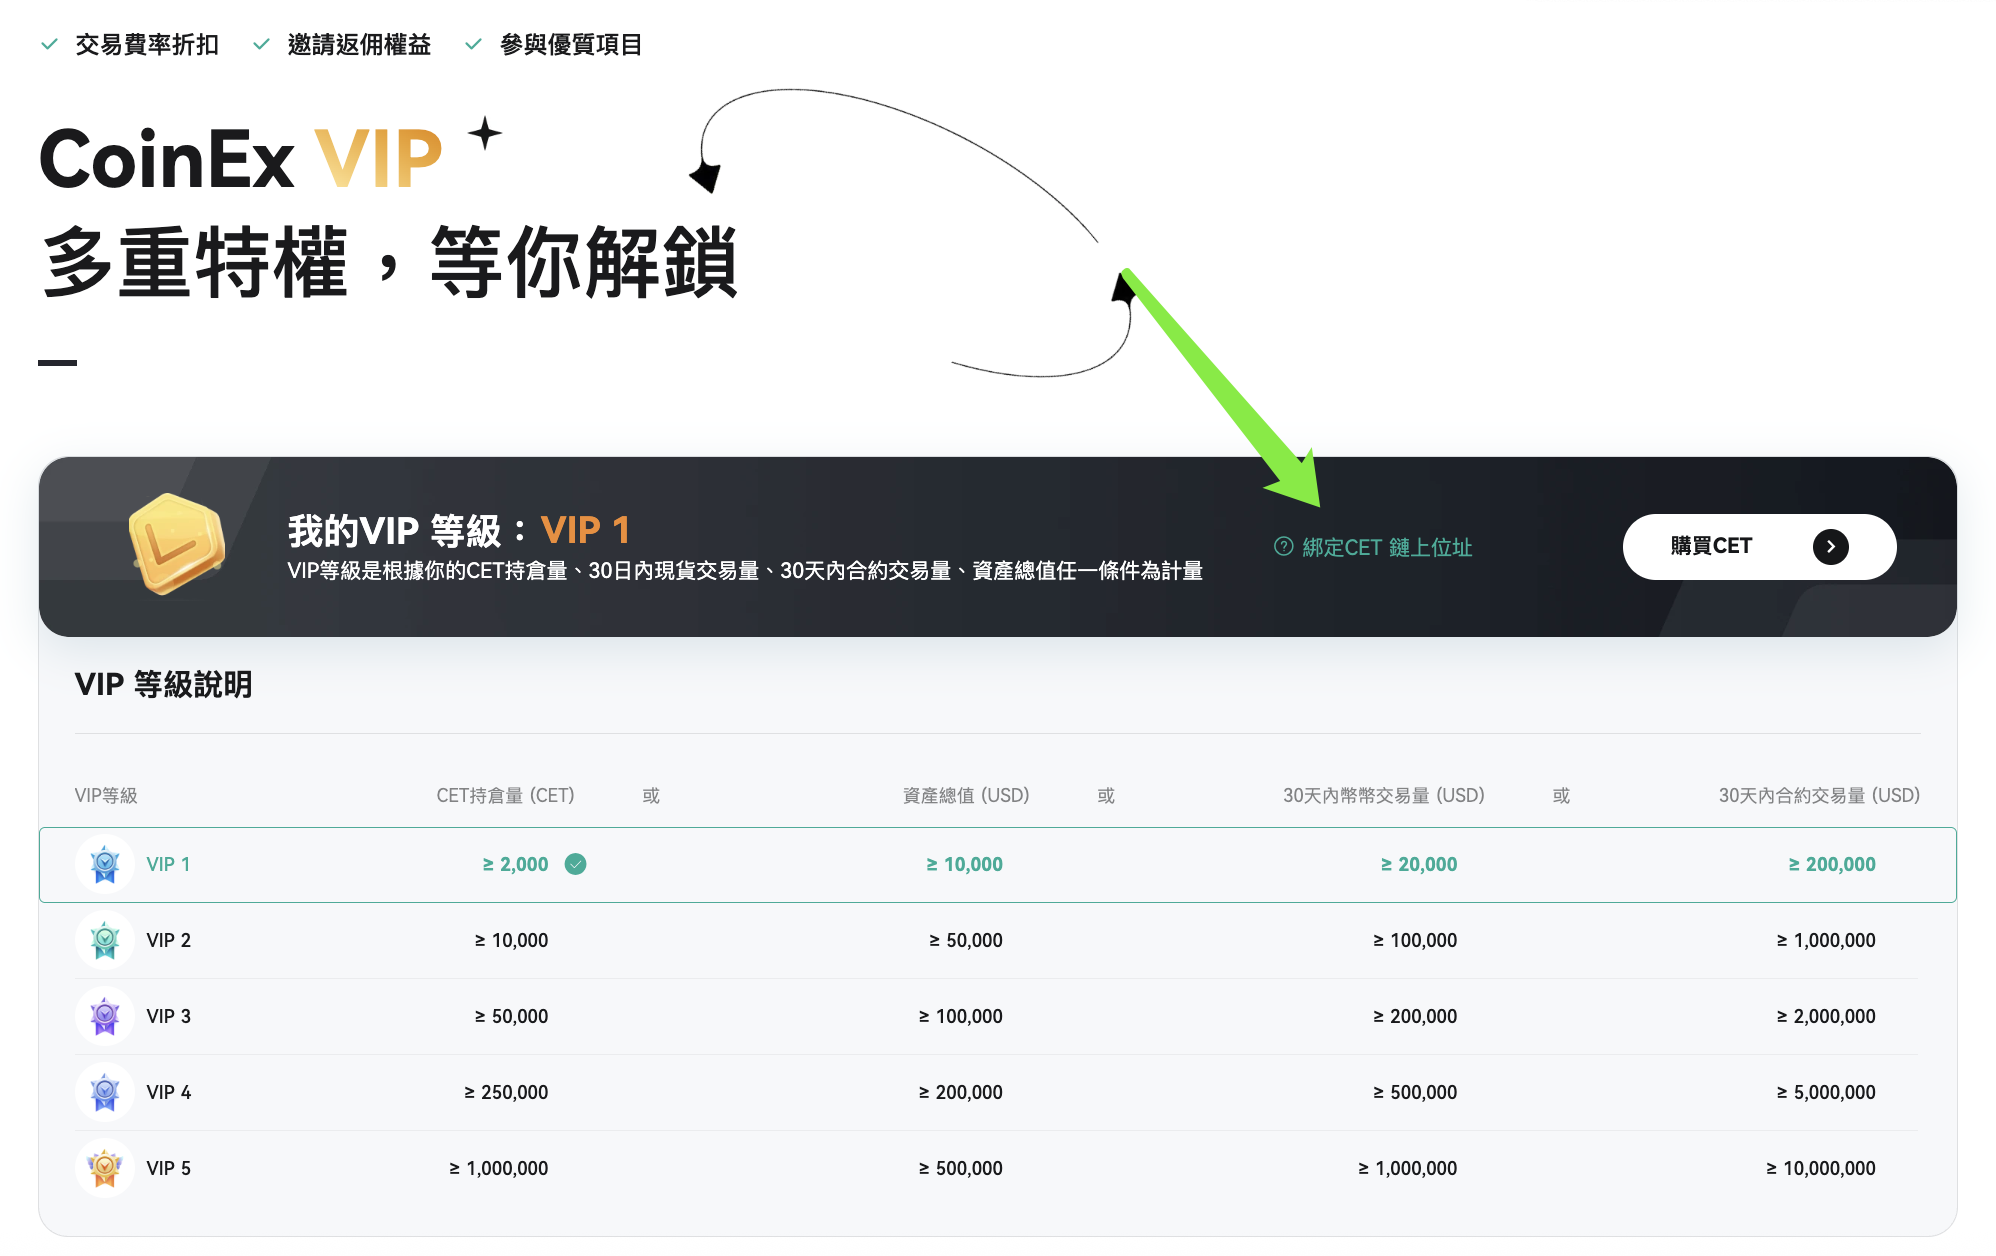Click the CET持倉量 (CET) column header

(x=505, y=795)
